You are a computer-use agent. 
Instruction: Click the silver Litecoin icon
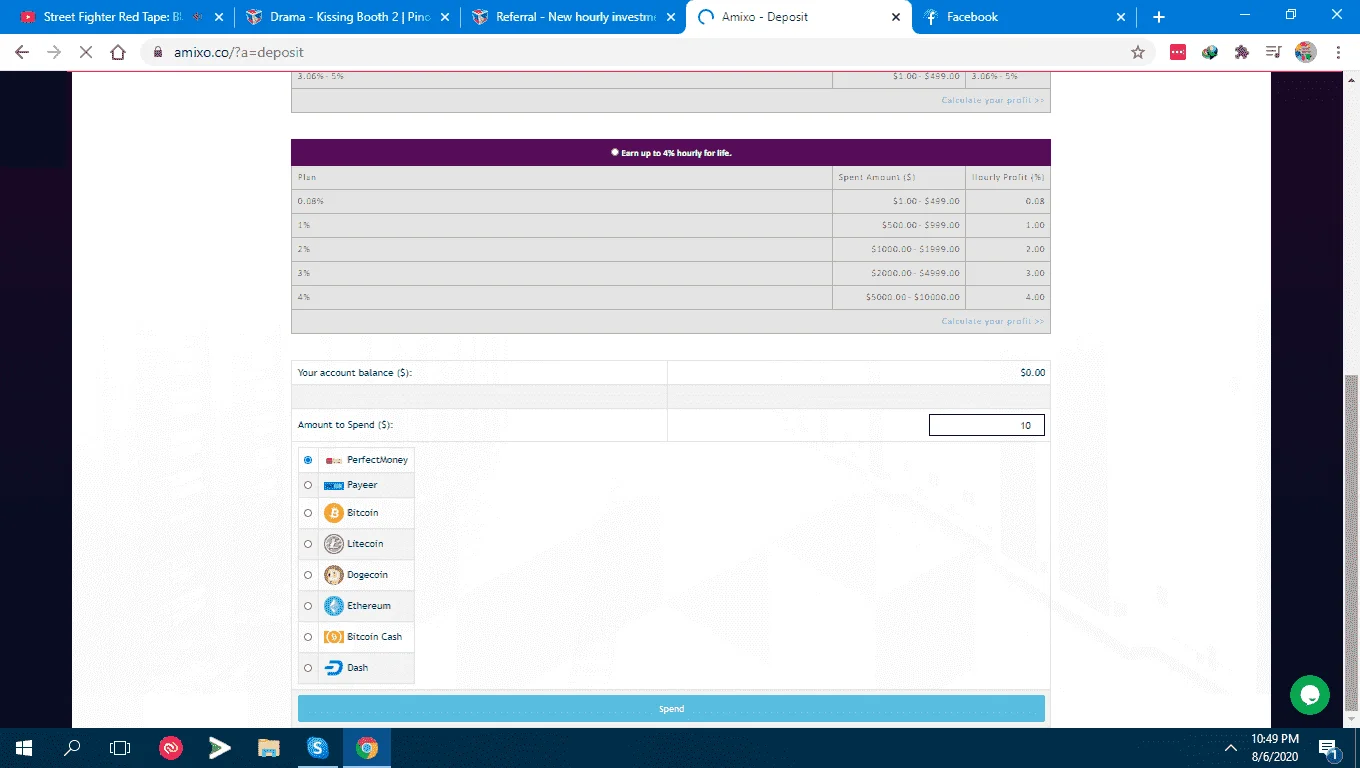[334, 544]
